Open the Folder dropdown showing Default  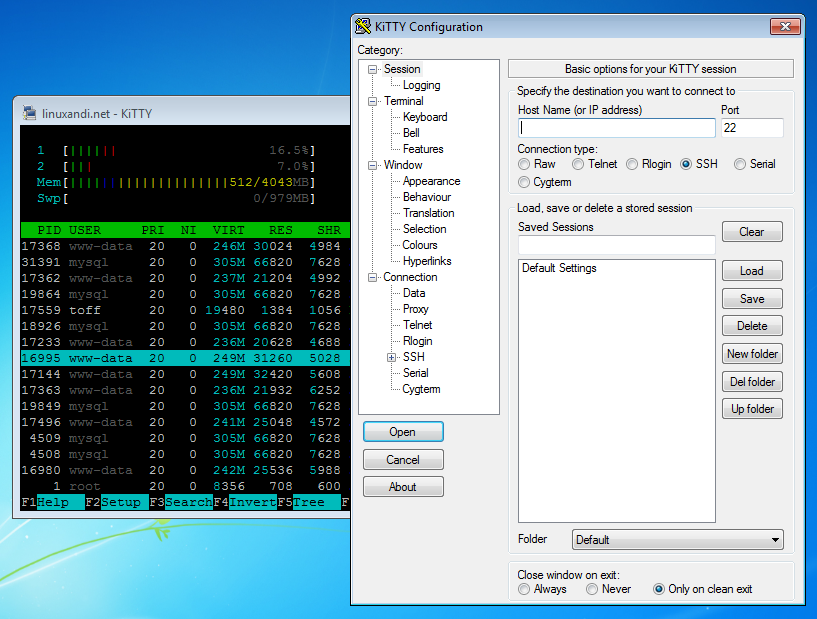pyautogui.click(x=676, y=539)
